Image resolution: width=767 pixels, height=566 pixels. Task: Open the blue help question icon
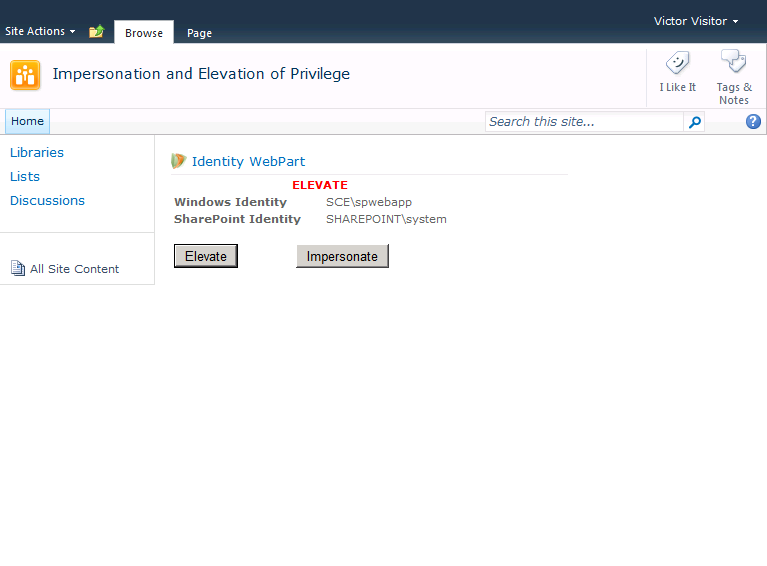pos(753,121)
